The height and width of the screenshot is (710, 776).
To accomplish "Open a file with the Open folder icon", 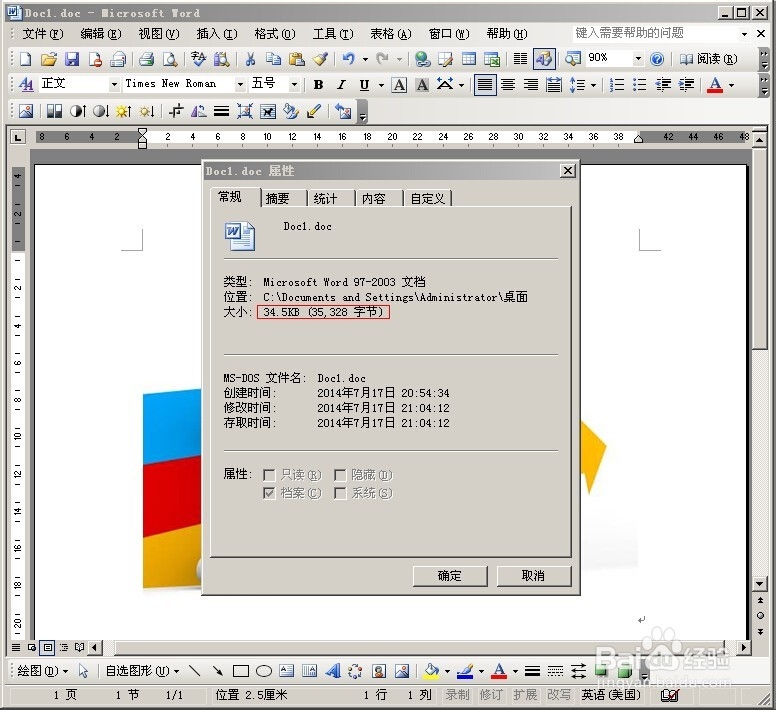I will 48,59.
